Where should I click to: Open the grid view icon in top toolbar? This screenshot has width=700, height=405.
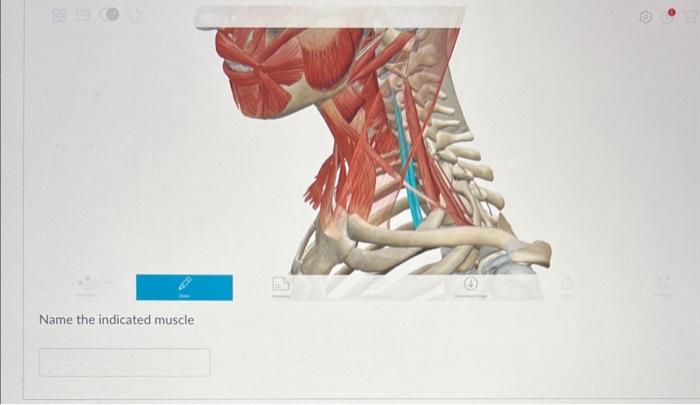click(x=59, y=16)
